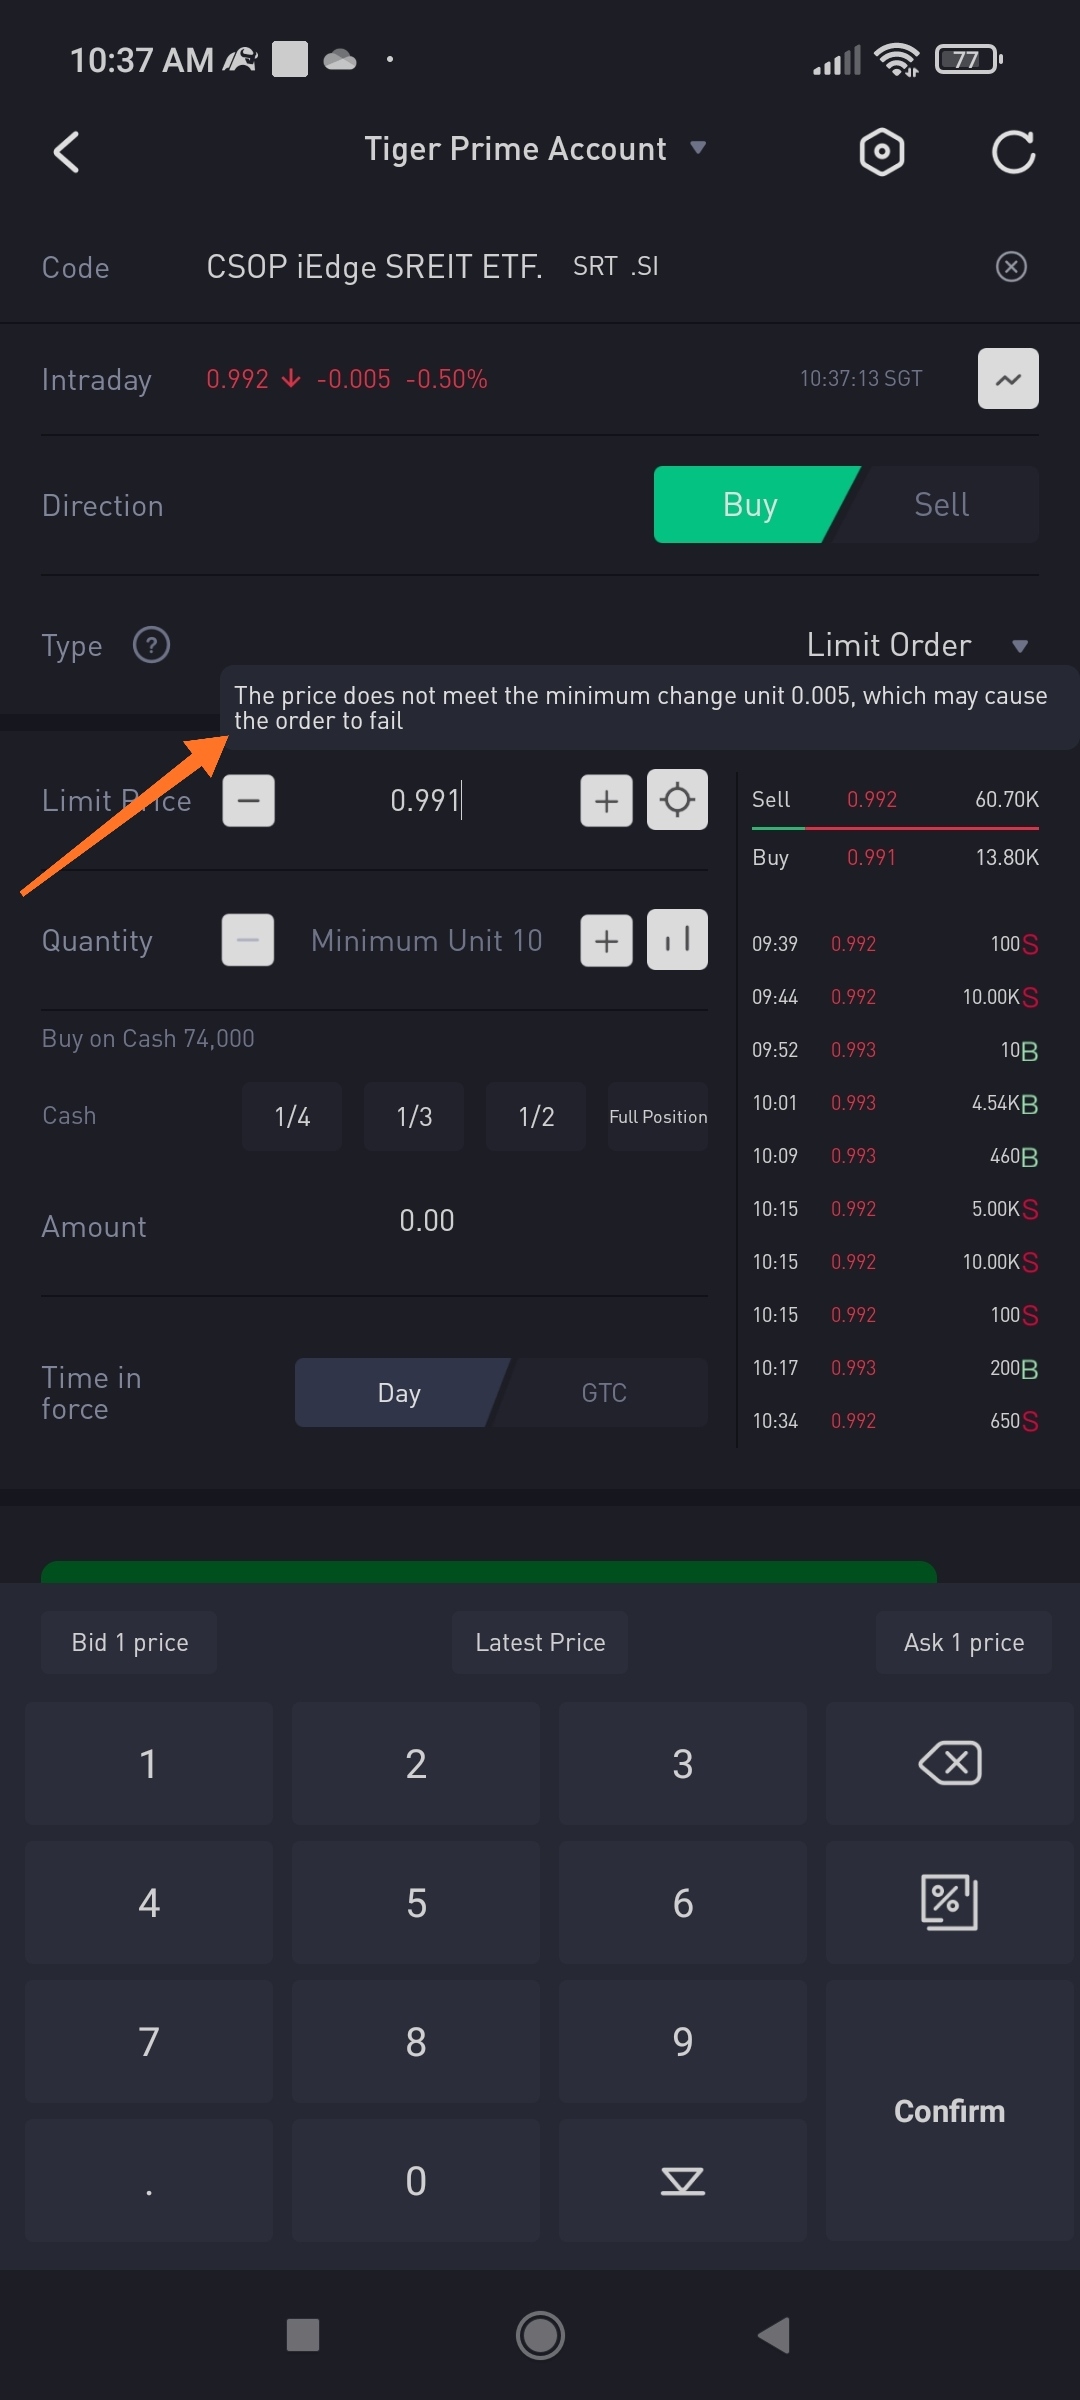Choose the Latest Price shortcut
Viewport: 1080px width, 2400px height.
(540, 1642)
